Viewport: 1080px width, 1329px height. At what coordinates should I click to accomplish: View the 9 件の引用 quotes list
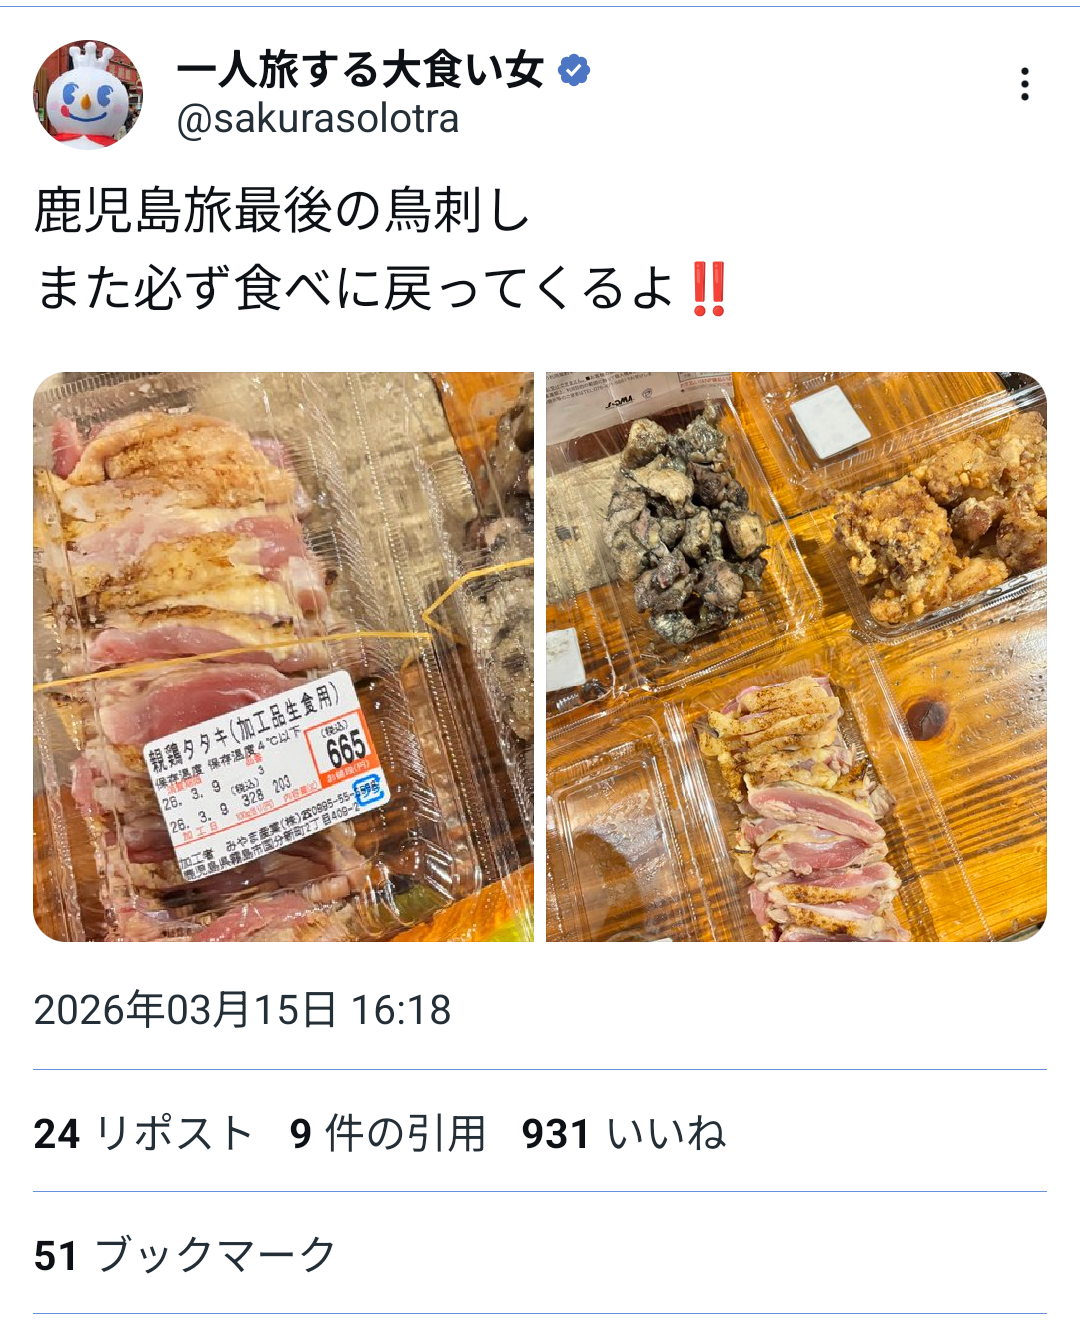(x=388, y=1133)
